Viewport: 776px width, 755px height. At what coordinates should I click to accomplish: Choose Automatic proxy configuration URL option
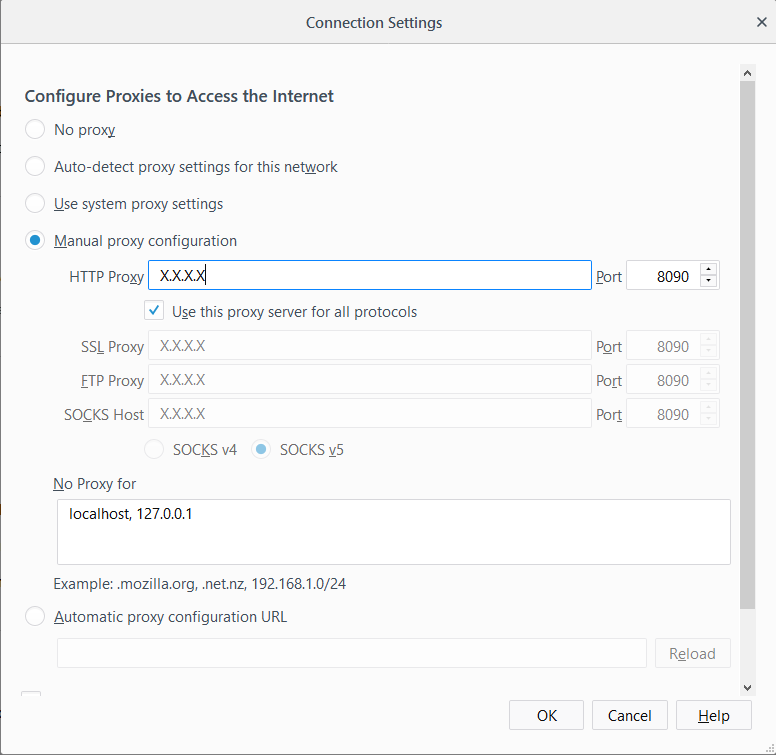(35, 616)
